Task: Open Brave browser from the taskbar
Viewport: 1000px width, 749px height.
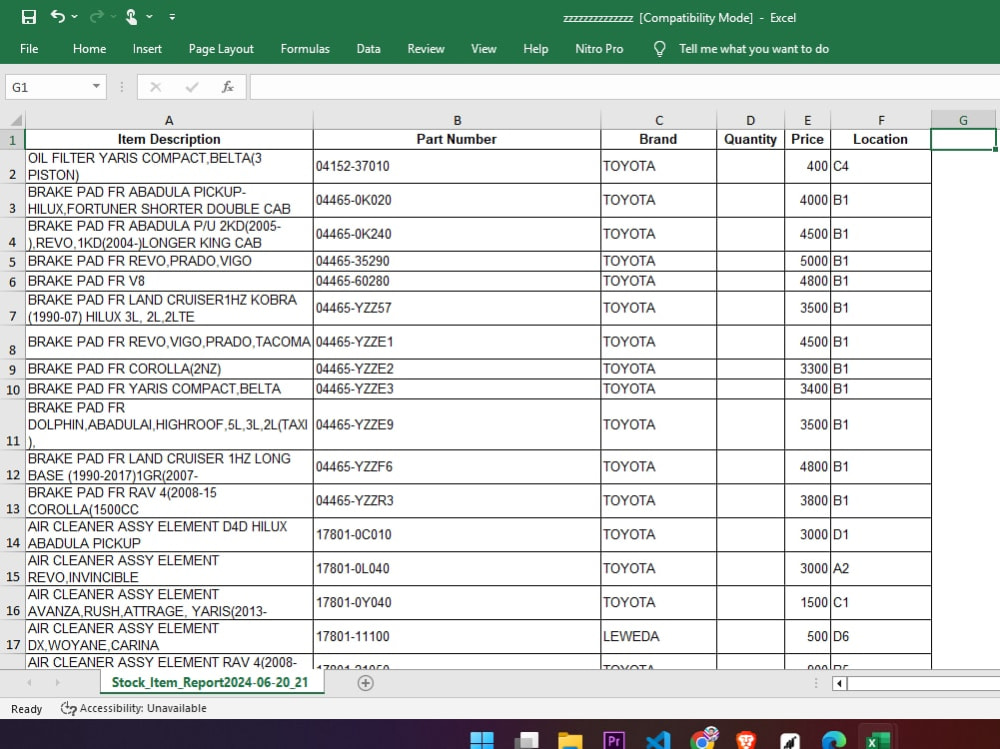Action: pos(746,740)
